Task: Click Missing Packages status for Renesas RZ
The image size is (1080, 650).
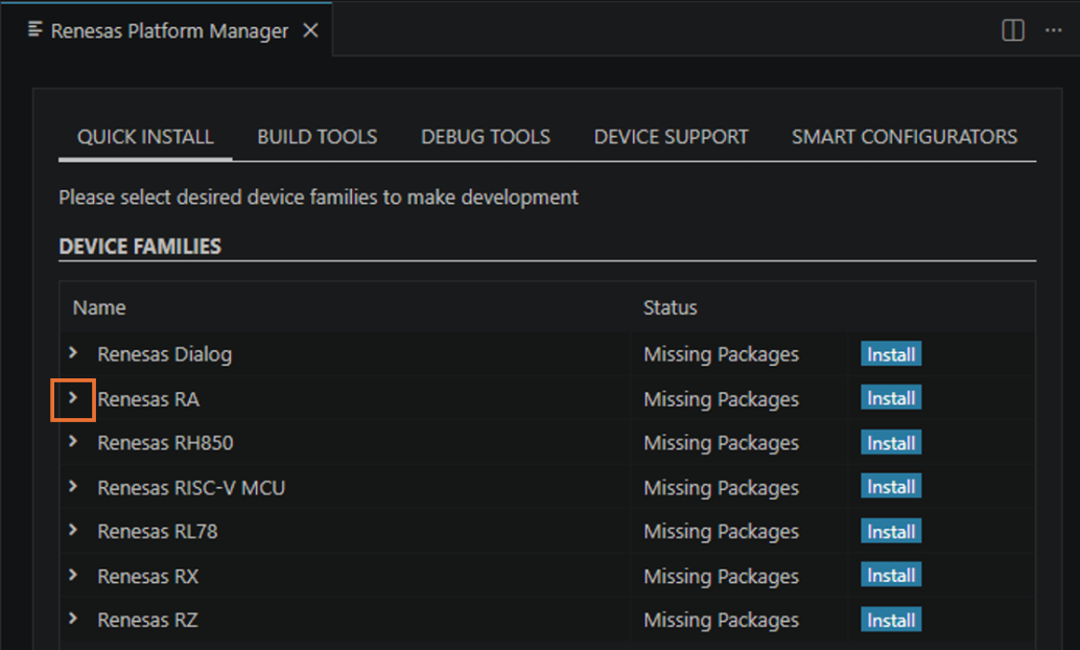Action: coord(721,620)
